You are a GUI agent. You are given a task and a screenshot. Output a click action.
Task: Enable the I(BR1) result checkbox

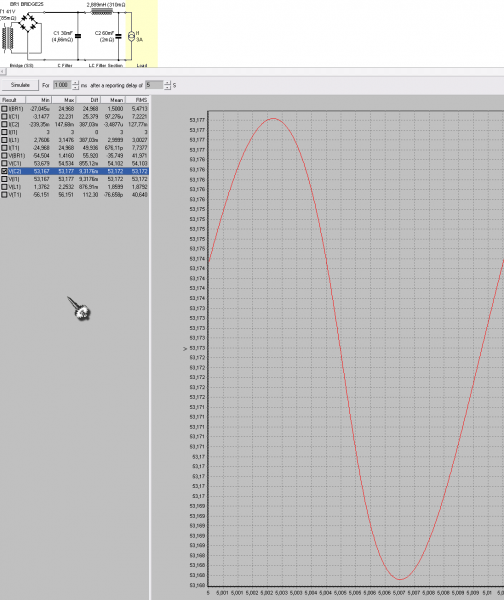tap(4, 109)
